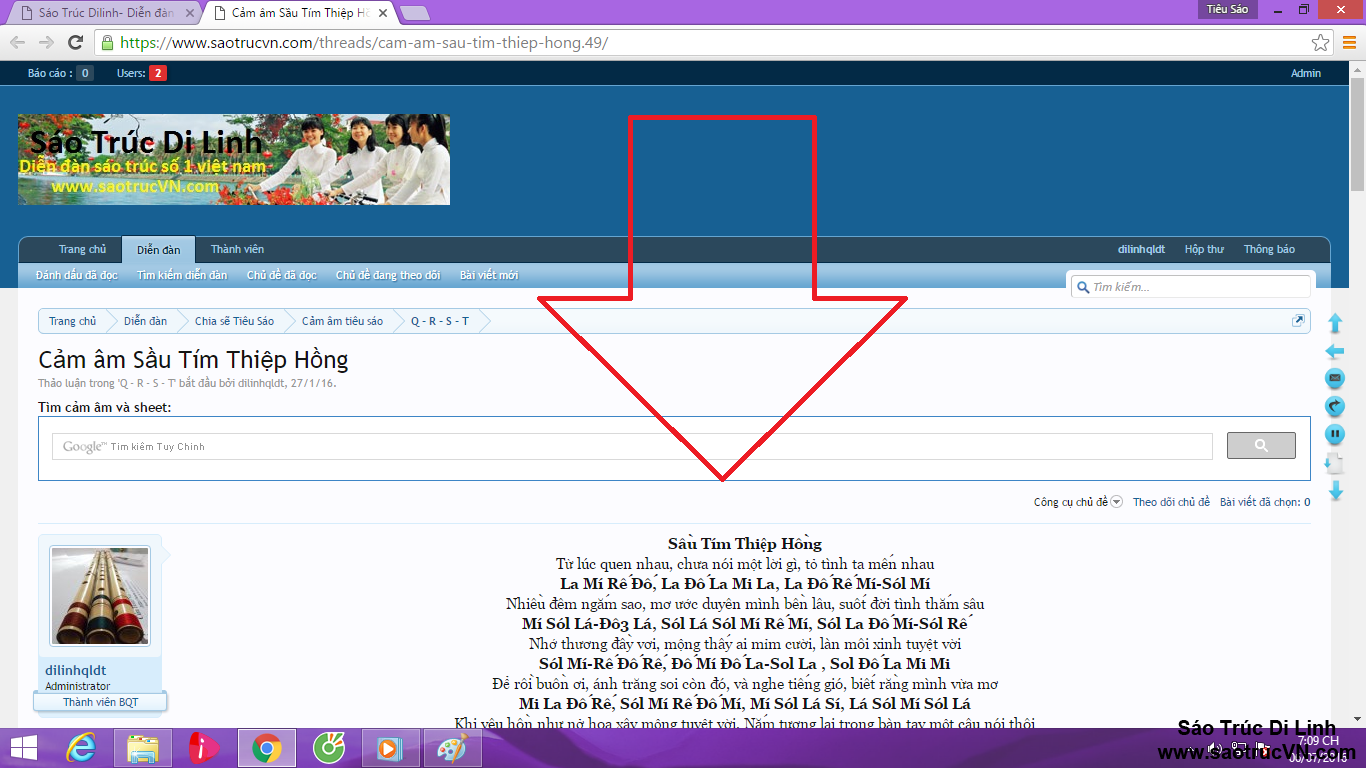
Task: Open 'Bài viết mới' submenu link
Action: click(x=489, y=275)
